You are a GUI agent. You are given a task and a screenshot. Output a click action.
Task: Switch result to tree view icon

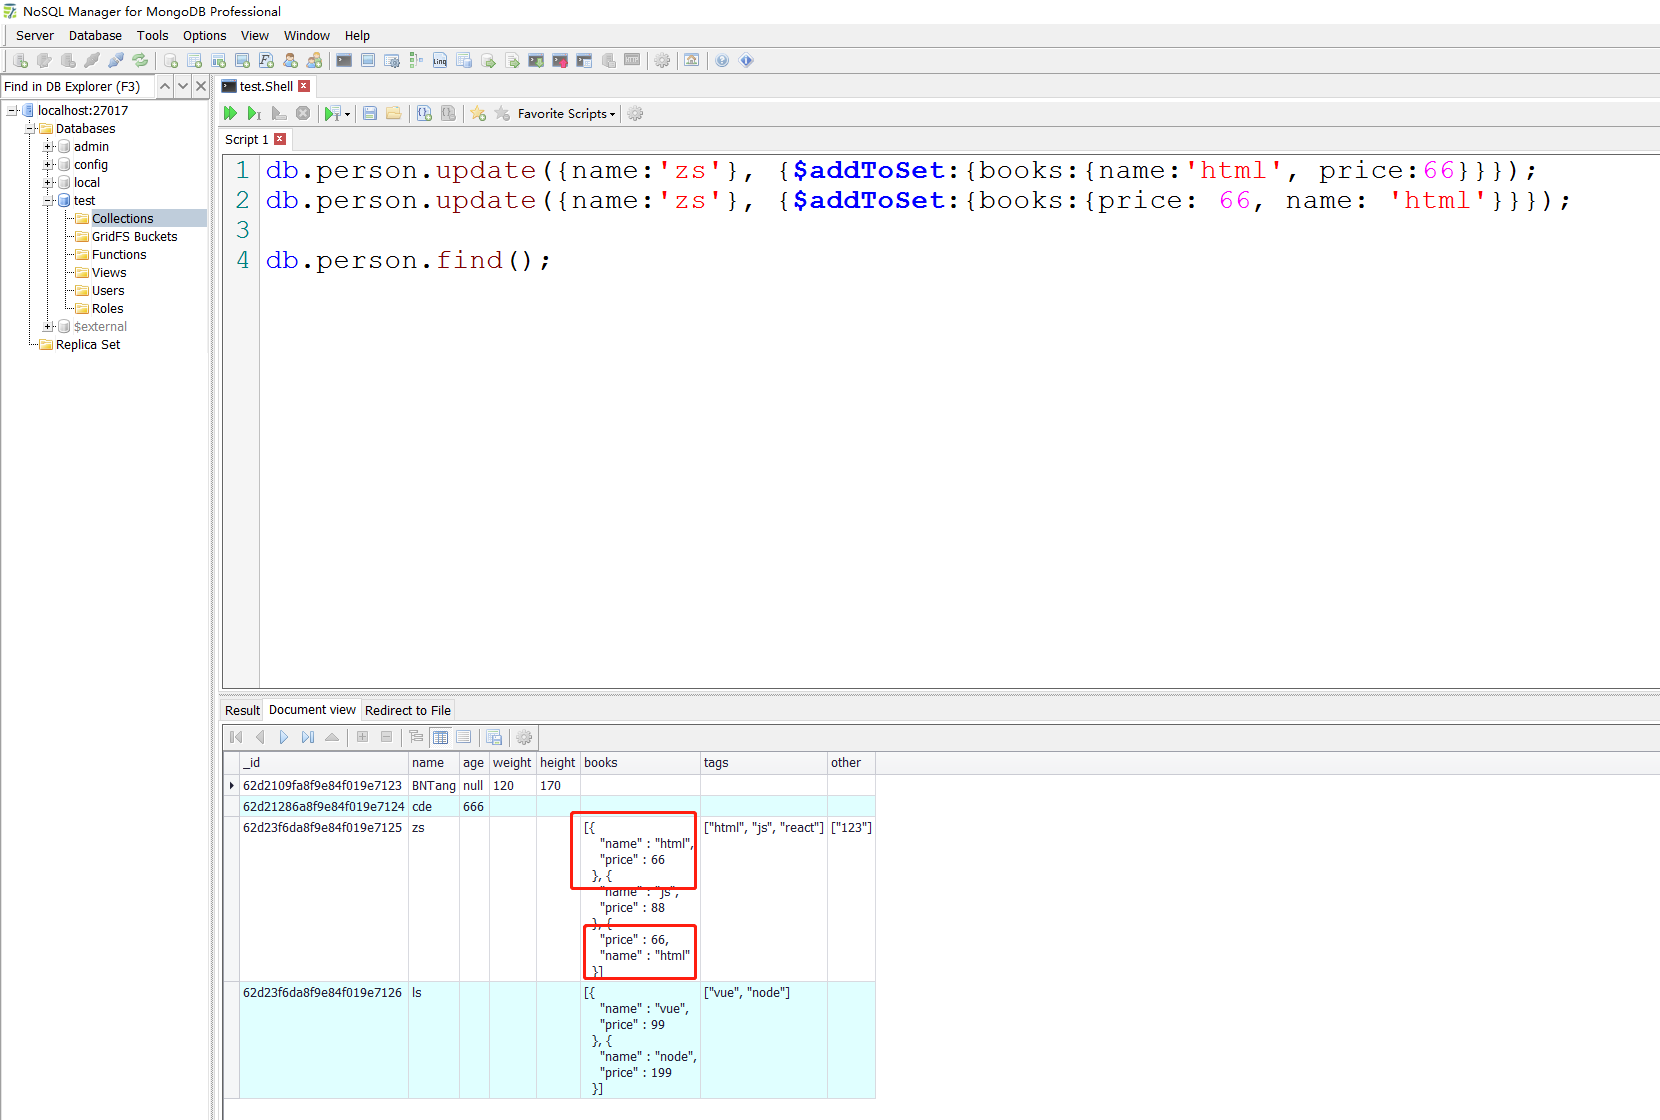(416, 737)
